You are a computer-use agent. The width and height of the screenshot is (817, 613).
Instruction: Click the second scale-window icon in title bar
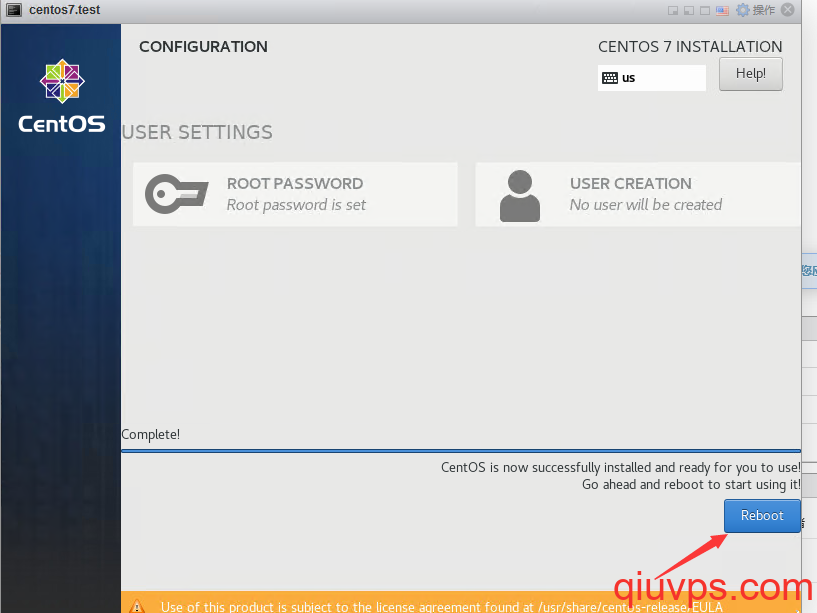click(x=689, y=10)
